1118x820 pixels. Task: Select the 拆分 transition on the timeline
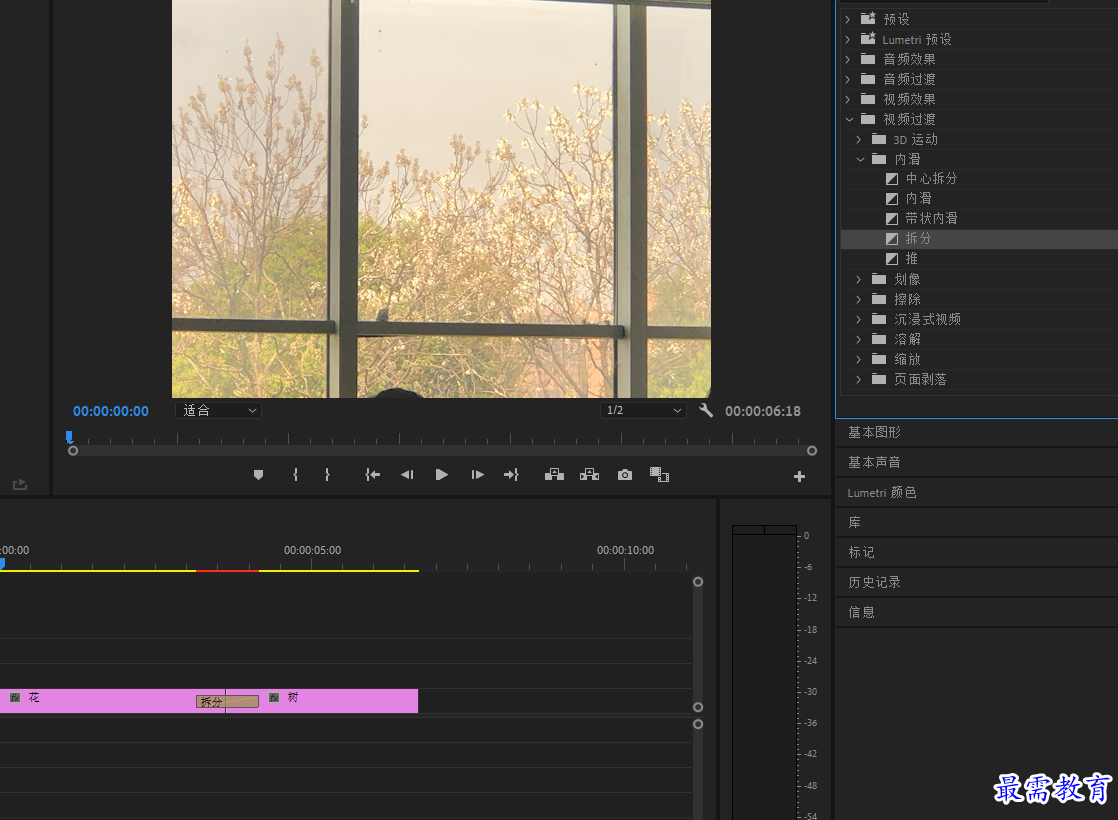tap(227, 702)
